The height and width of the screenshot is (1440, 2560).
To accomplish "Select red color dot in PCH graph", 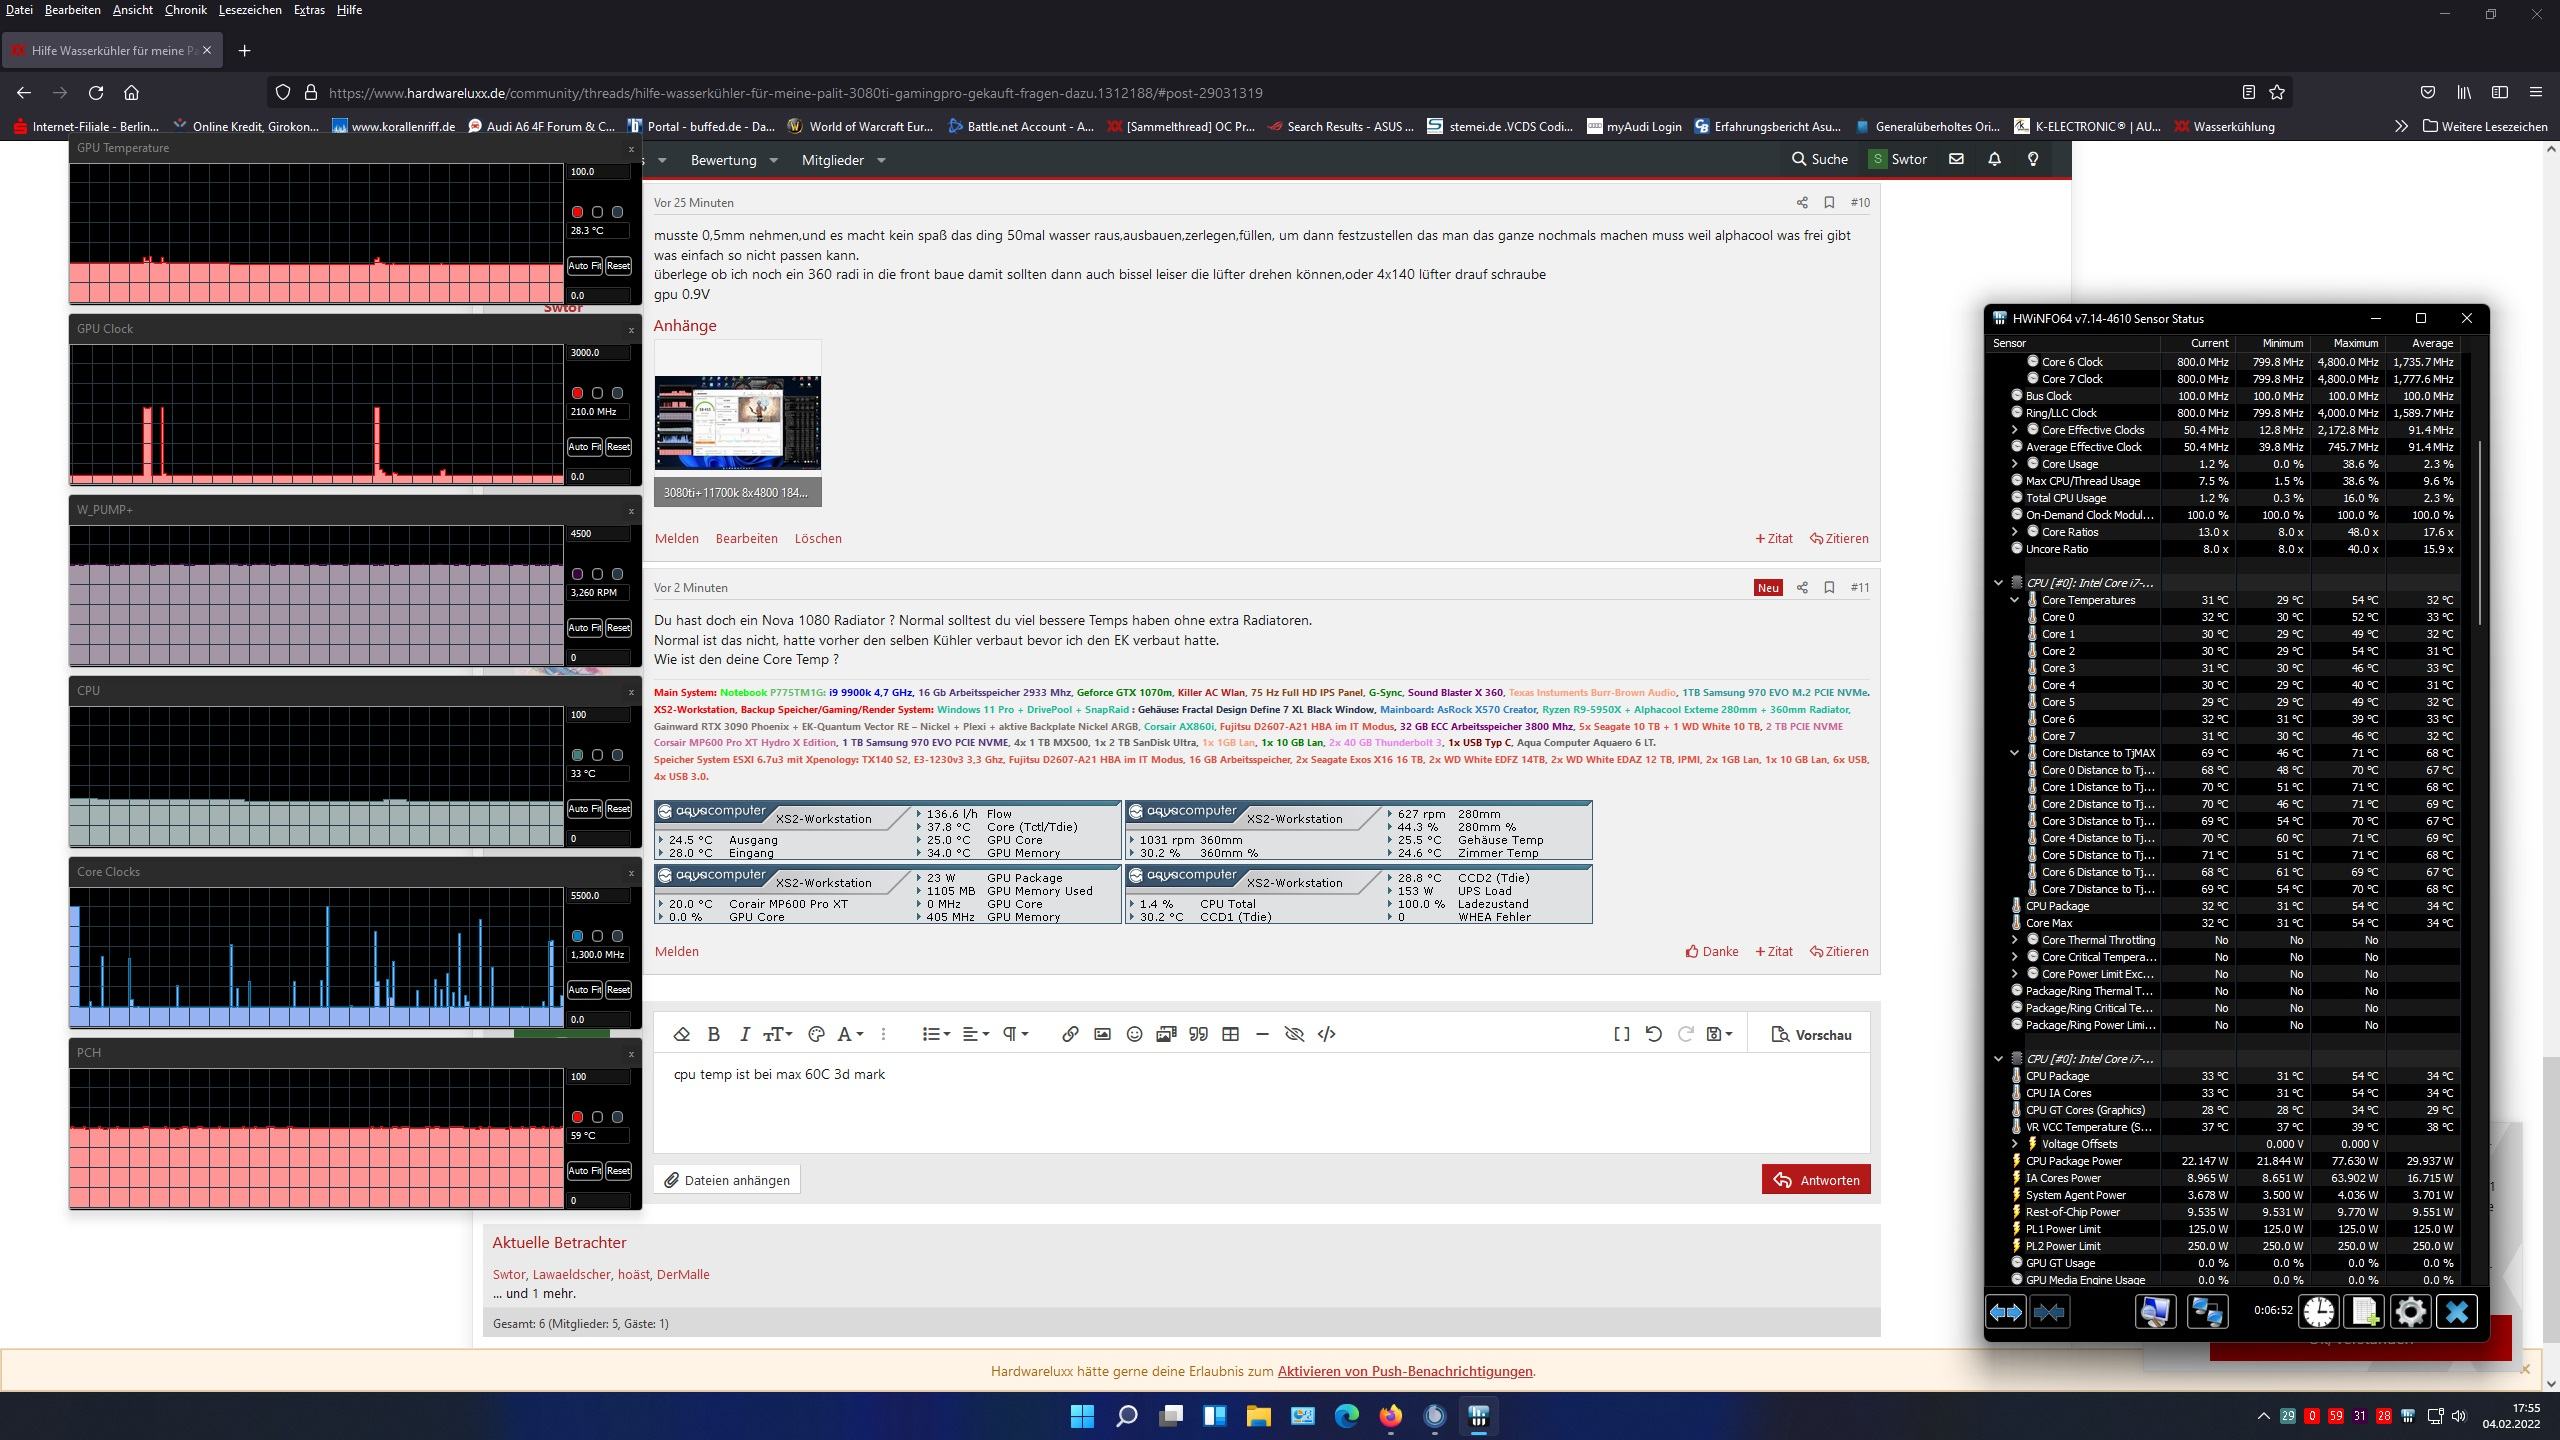I will click(577, 1117).
